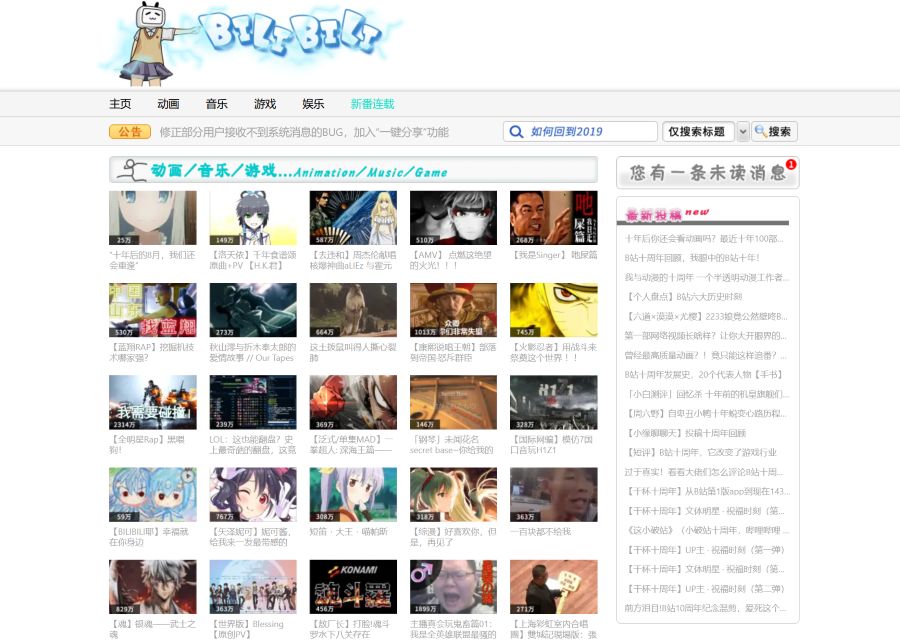
Task: Open the 【洛天依】 video thumbnail
Action: click(x=253, y=218)
